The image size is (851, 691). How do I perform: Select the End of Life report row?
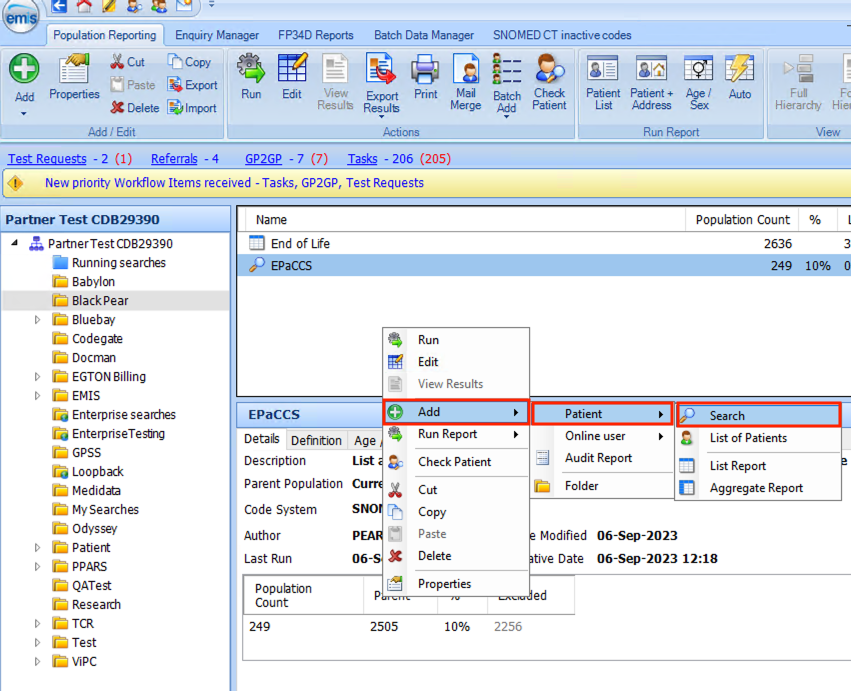(x=544, y=243)
